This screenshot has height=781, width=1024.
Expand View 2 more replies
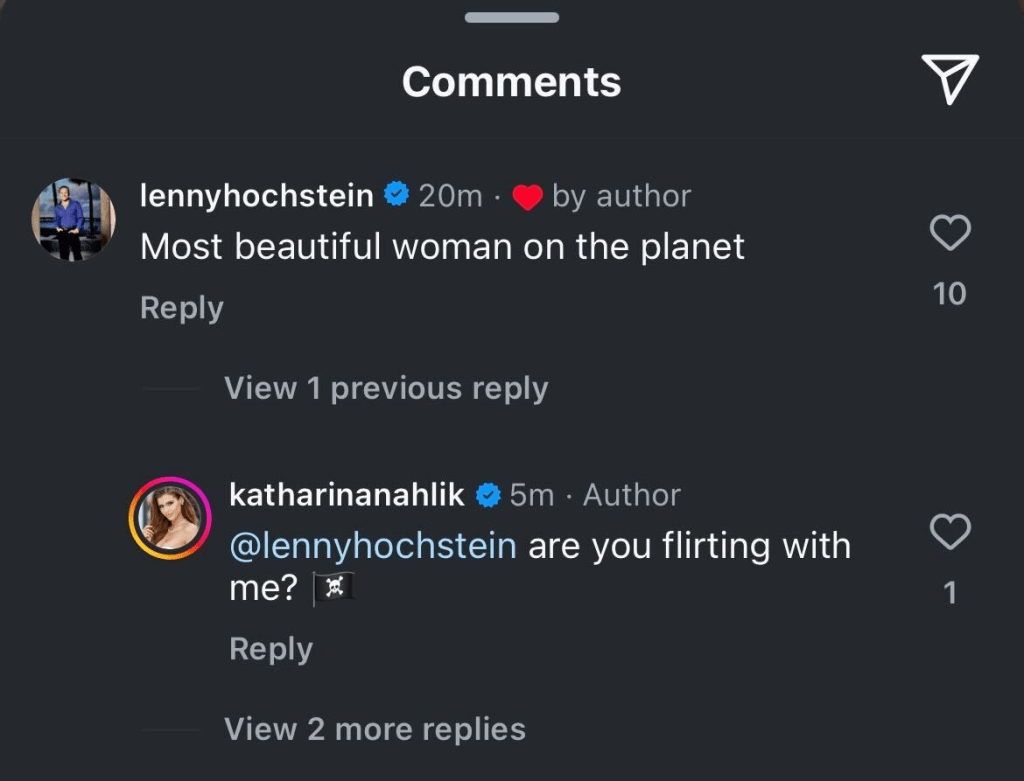click(x=375, y=729)
